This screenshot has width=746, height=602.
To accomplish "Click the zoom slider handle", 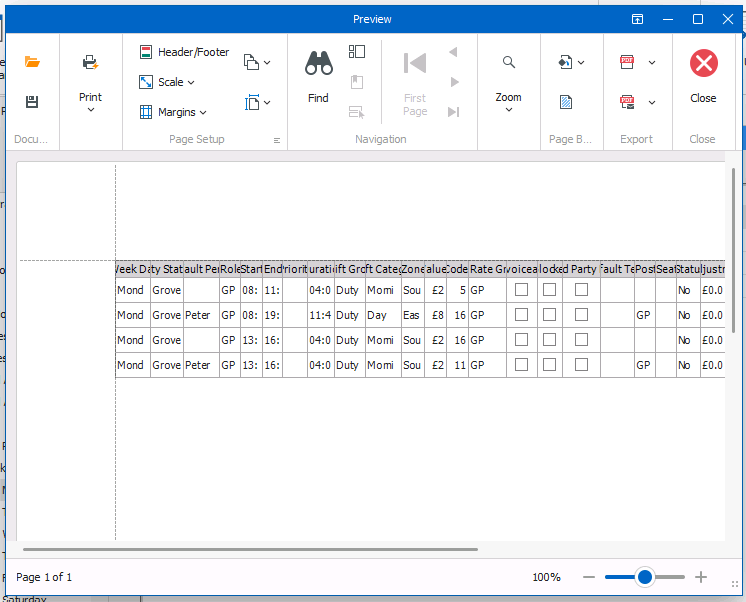I will coord(645,577).
